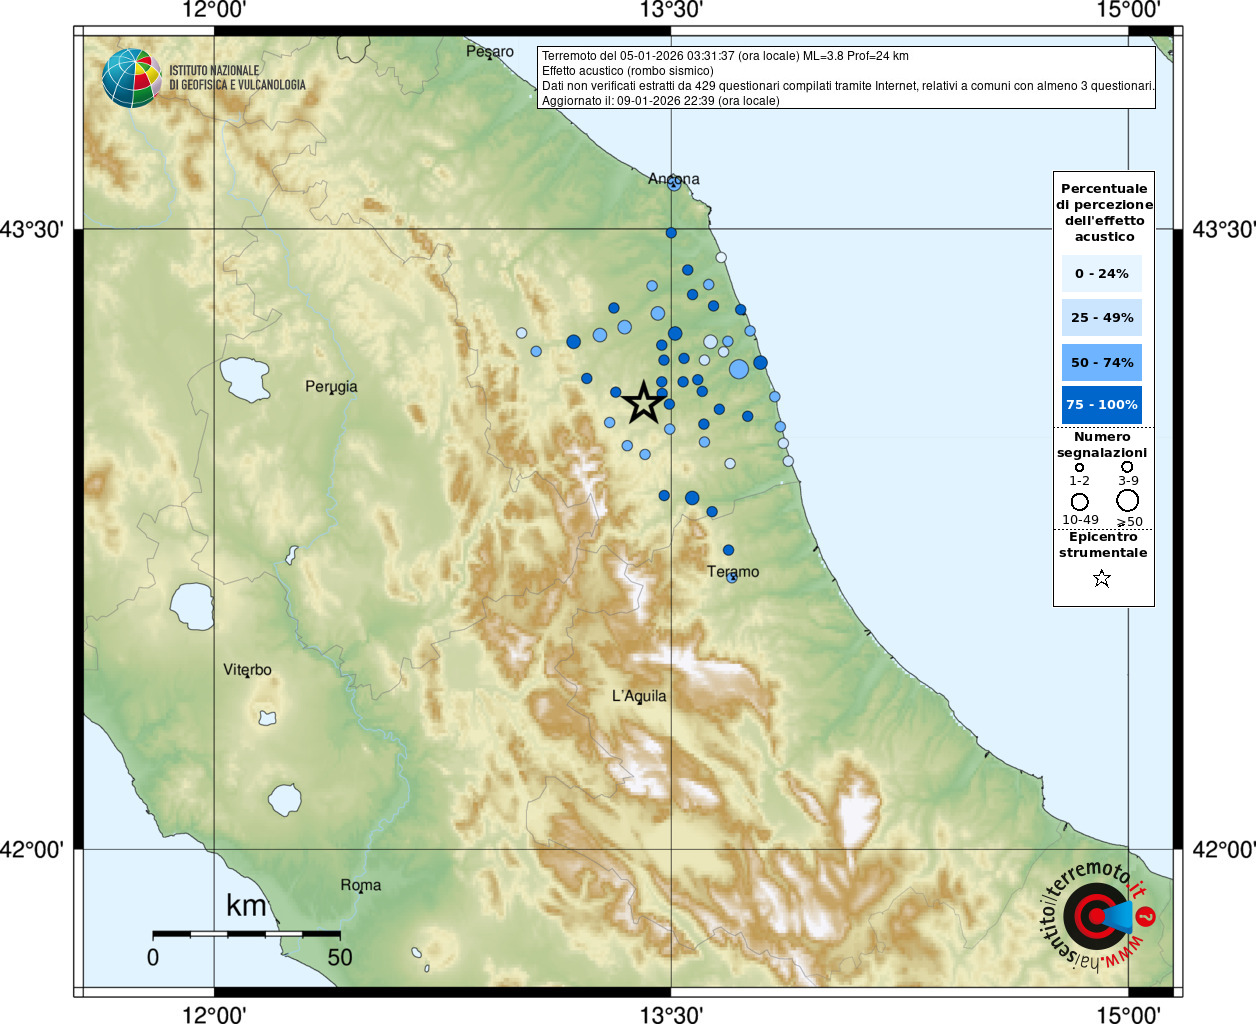Click the epicenter star on the map
Screen dimensions: 1256x1024
(x=643, y=402)
